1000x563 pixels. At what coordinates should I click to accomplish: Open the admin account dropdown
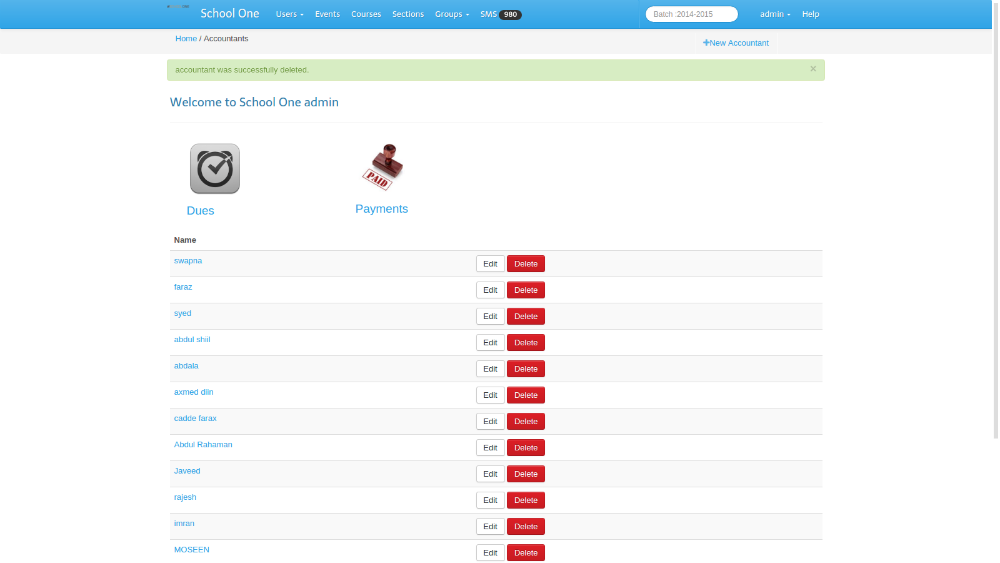pos(775,15)
